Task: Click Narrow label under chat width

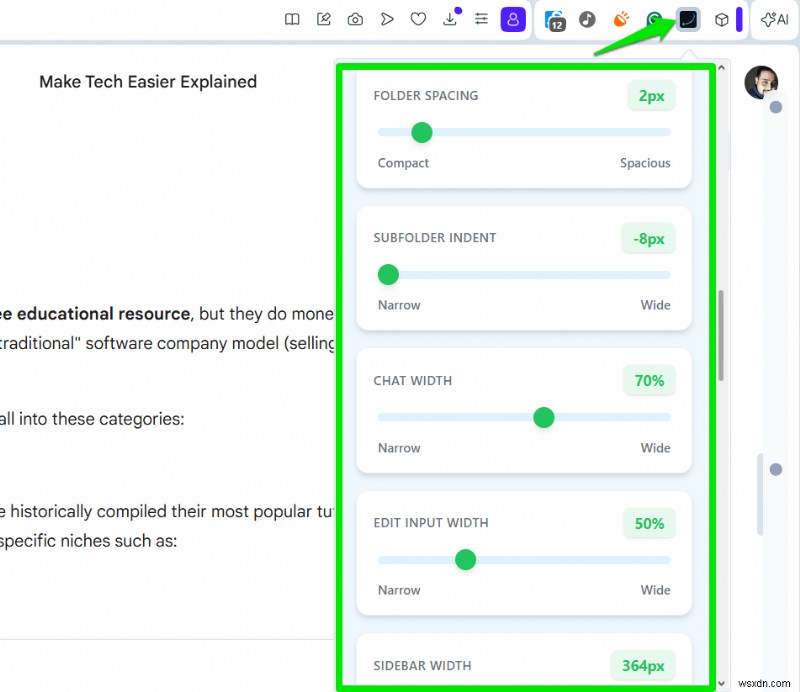Action: click(x=399, y=448)
